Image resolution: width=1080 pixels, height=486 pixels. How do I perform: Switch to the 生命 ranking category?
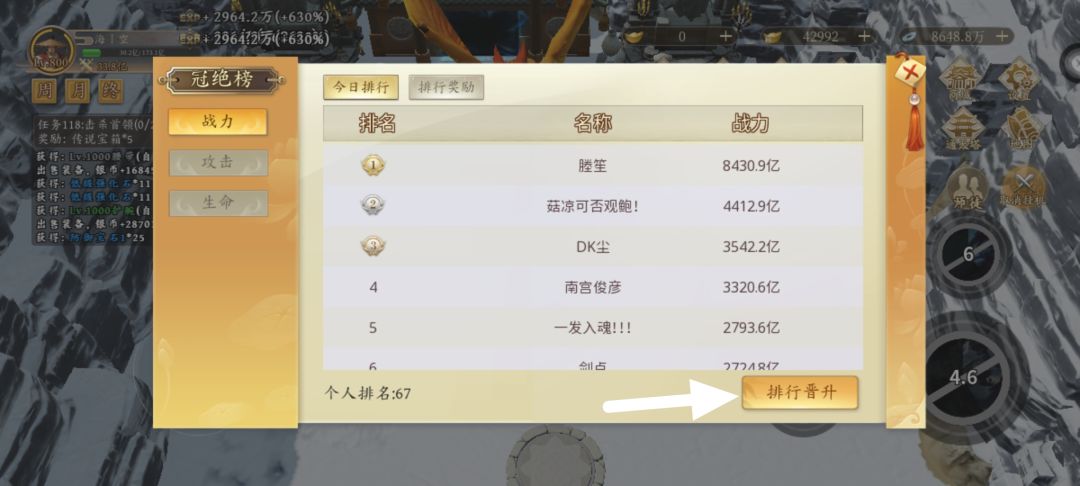coord(218,203)
